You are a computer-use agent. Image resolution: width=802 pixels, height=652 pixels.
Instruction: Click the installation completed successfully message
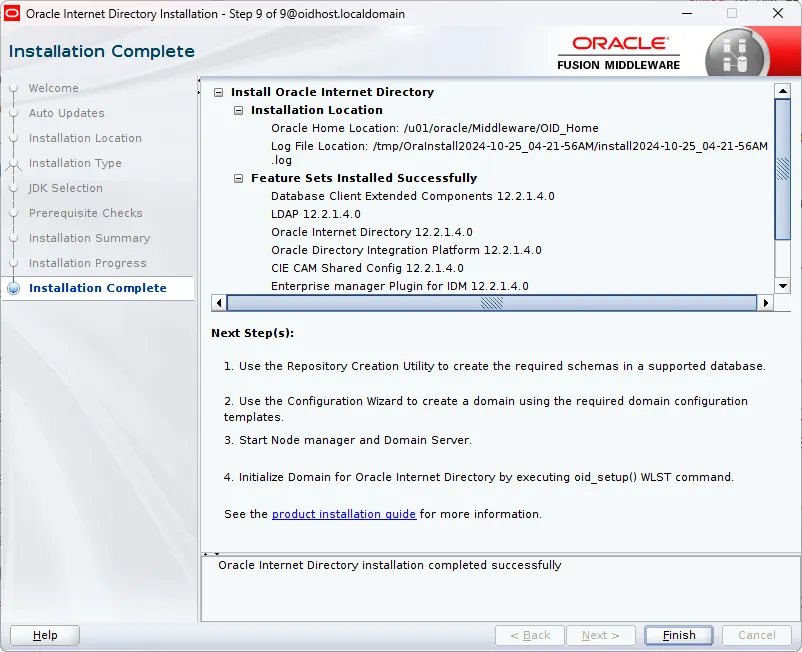tap(390, 565)
